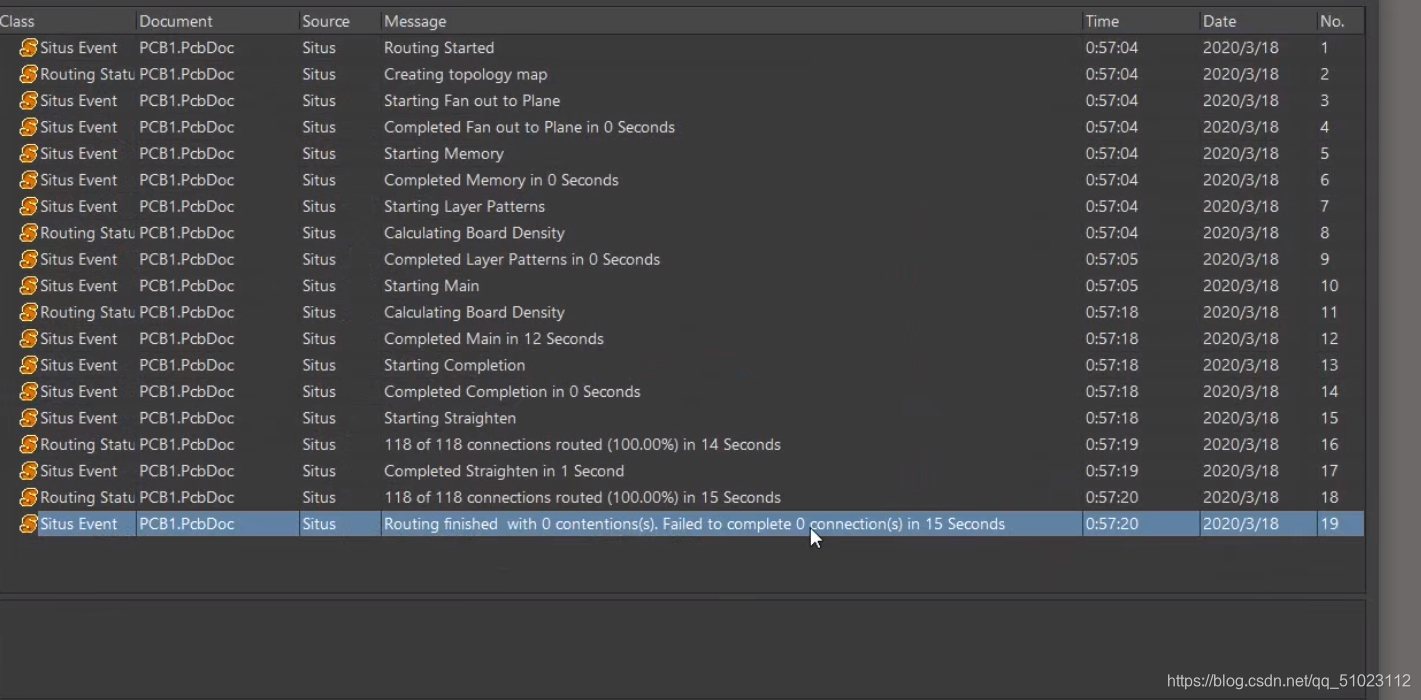
Task: Click 'Routing Statu' class on row 2
Action: tap(87, 74)
